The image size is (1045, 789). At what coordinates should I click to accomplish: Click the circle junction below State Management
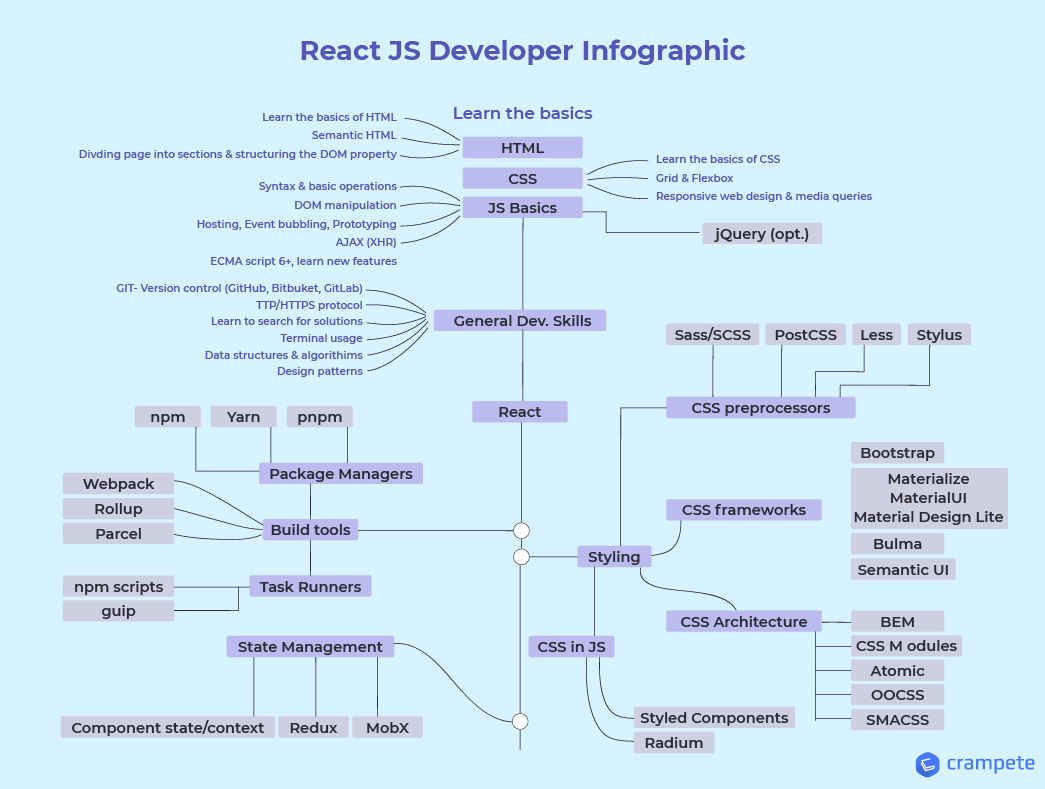(520, 721)
